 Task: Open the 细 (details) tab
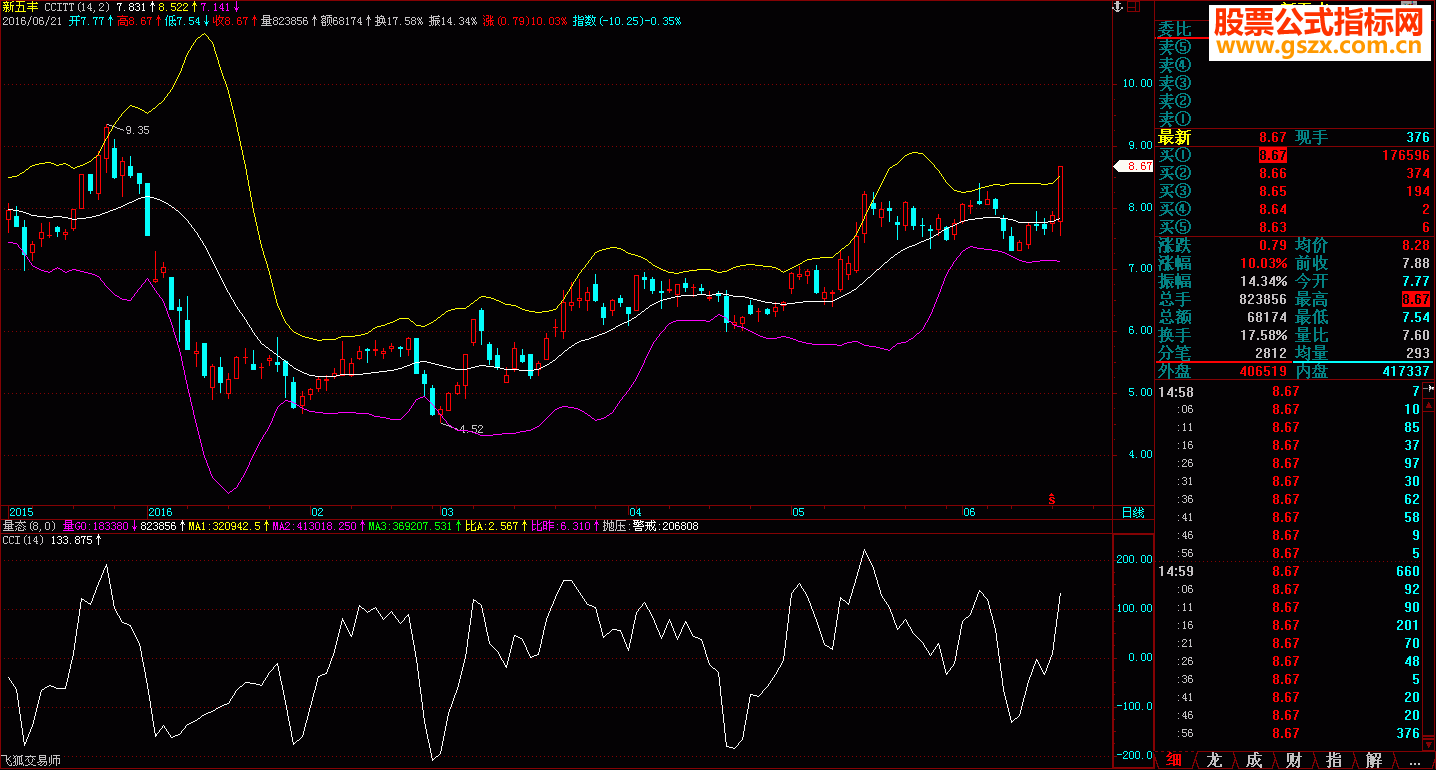pyautogui.click(x=1175, y=760)
